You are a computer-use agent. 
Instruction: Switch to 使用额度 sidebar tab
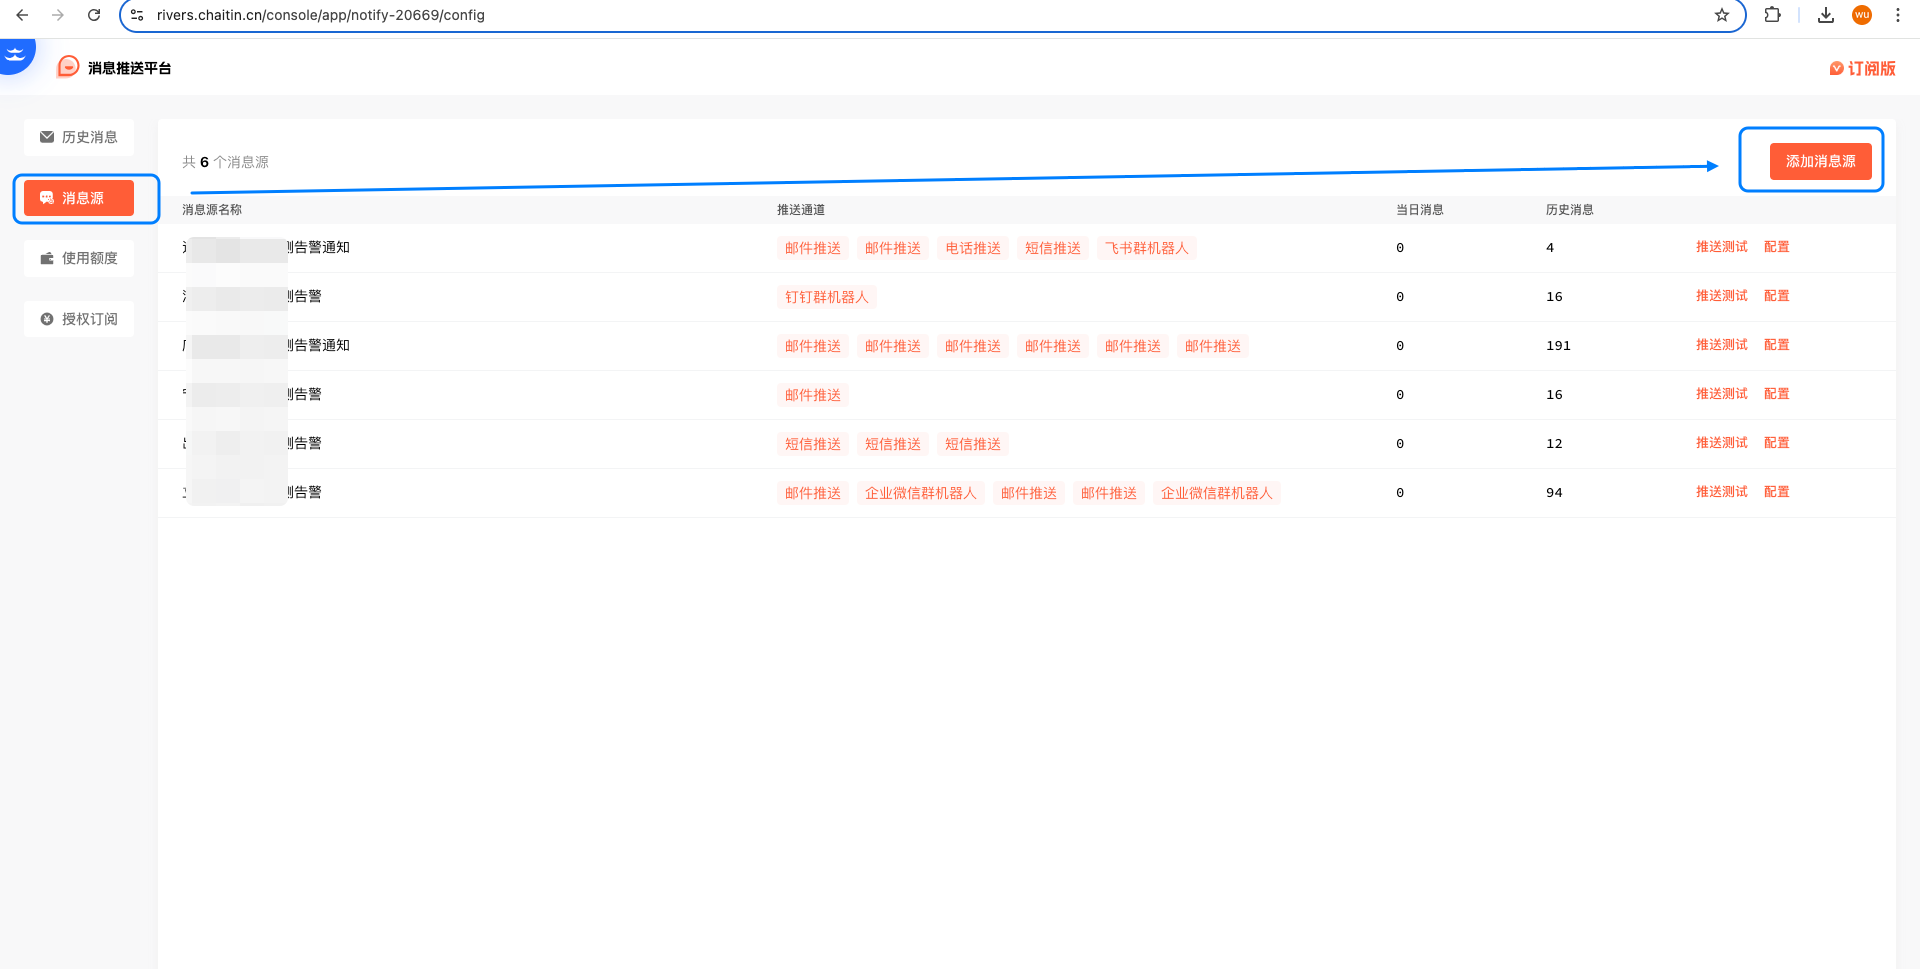pyautogui.click(x=79, y=258)
